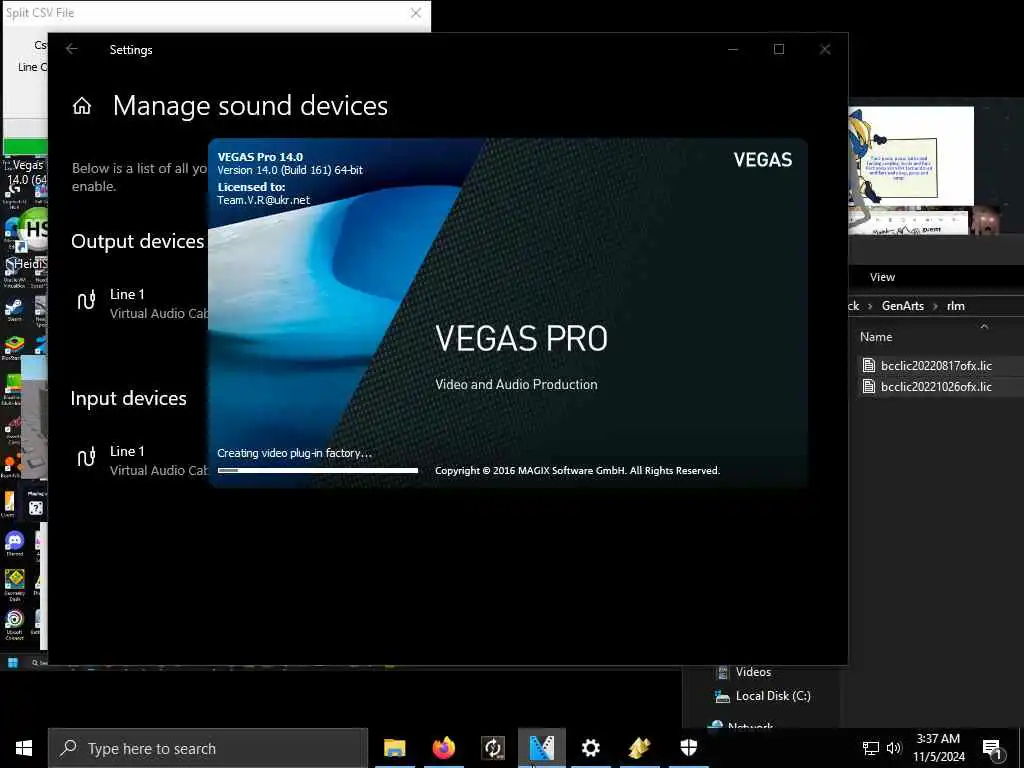The image size is (1024, 768).
Task: Open the volume speaker tray icon
Action: point(893,748)
